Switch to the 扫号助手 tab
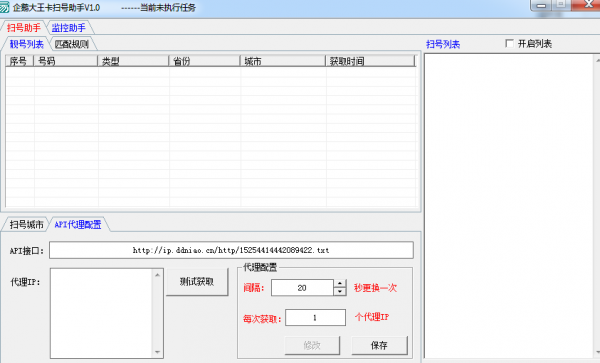600x363 pixels. coord(24,28)
